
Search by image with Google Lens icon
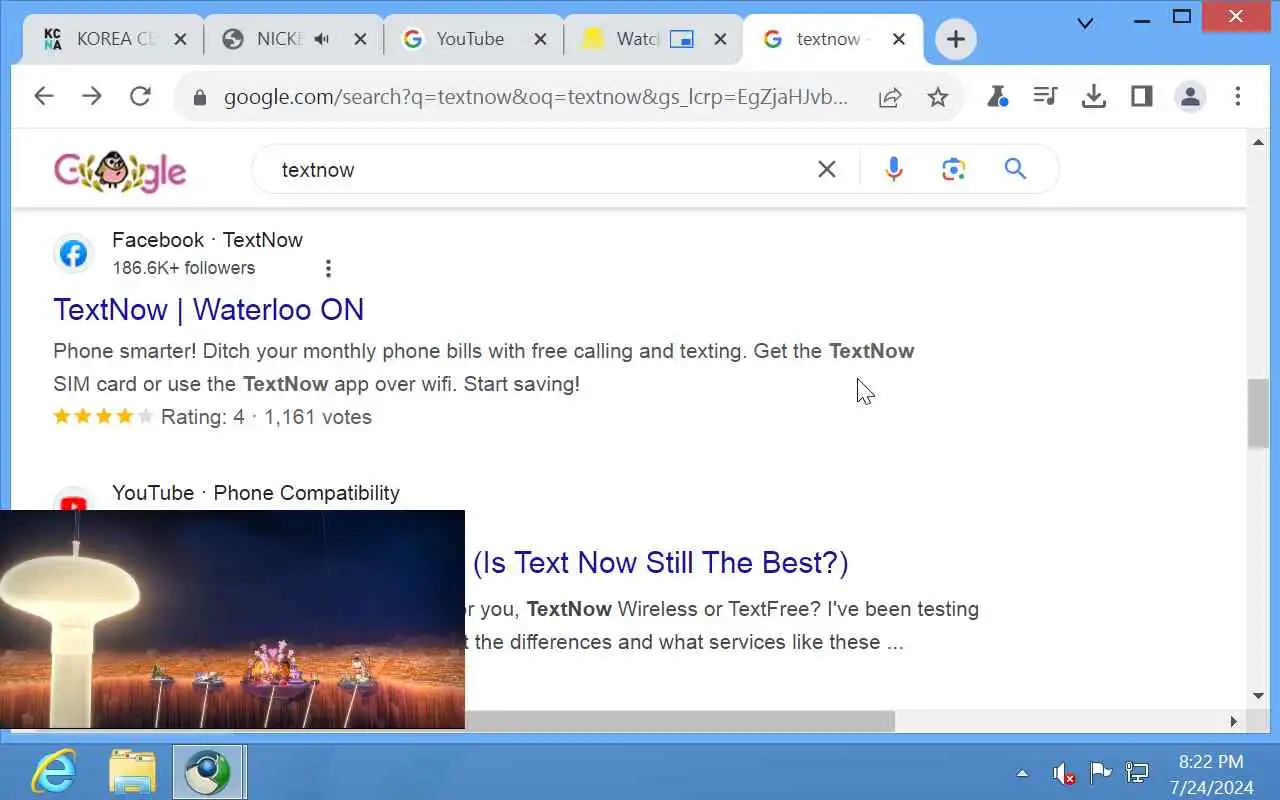pos(954,169)
